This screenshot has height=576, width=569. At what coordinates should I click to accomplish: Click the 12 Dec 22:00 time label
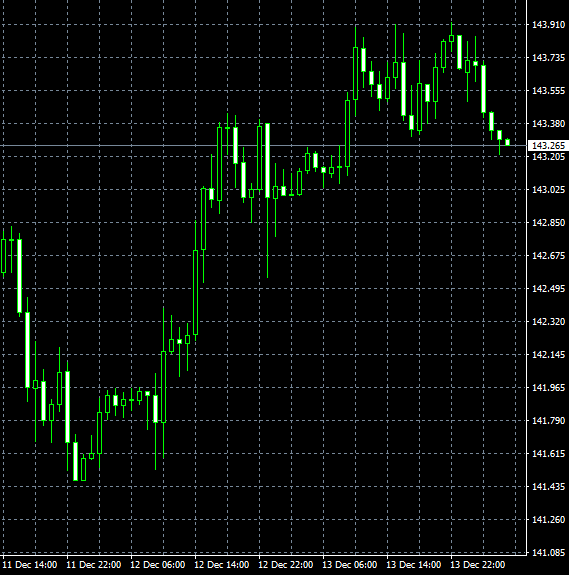(285, 565)
